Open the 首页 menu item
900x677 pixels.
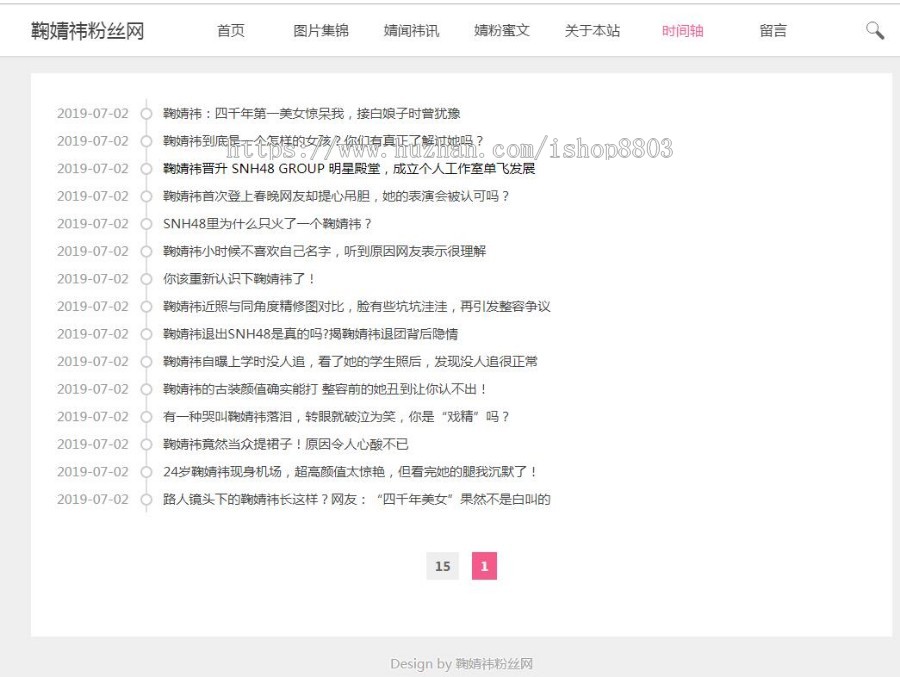click(x=231, y=30)
